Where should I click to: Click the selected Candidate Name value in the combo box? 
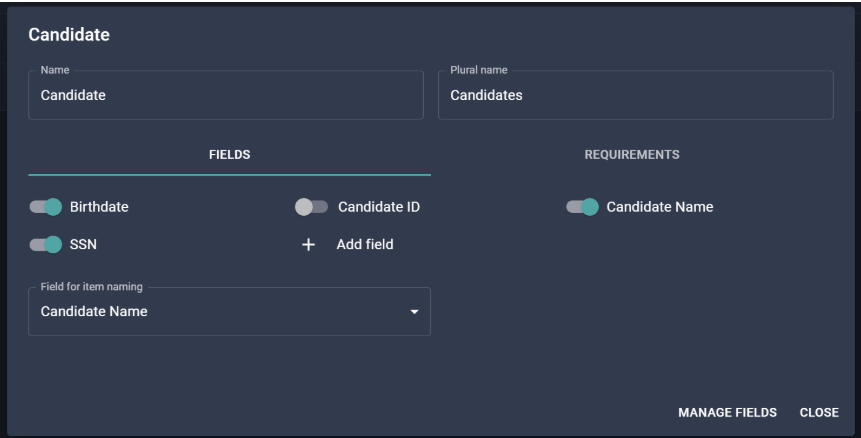click(94, 311)
